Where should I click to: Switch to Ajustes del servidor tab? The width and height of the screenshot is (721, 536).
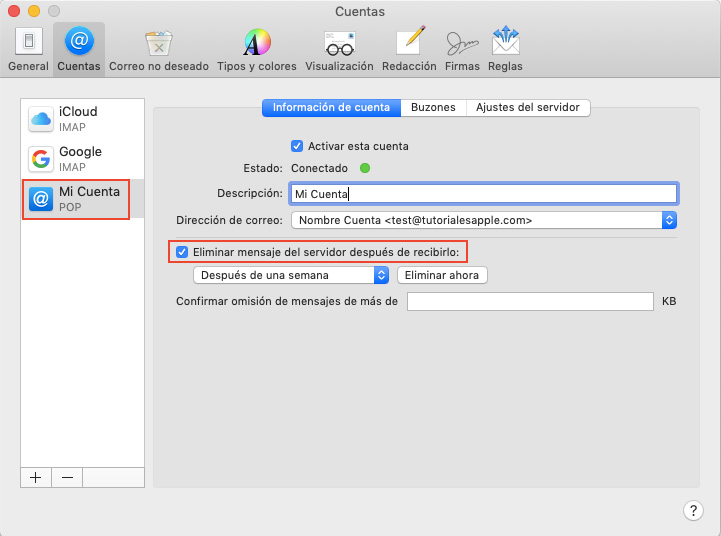(x=528, y=108)
